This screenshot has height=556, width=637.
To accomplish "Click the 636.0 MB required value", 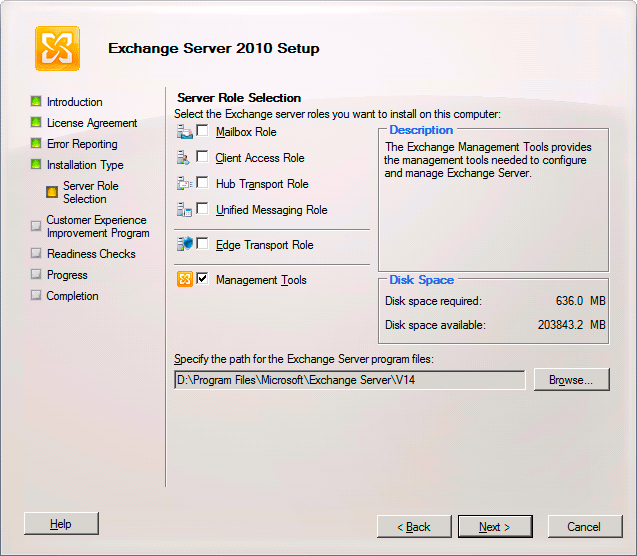I will click(581, 301).
